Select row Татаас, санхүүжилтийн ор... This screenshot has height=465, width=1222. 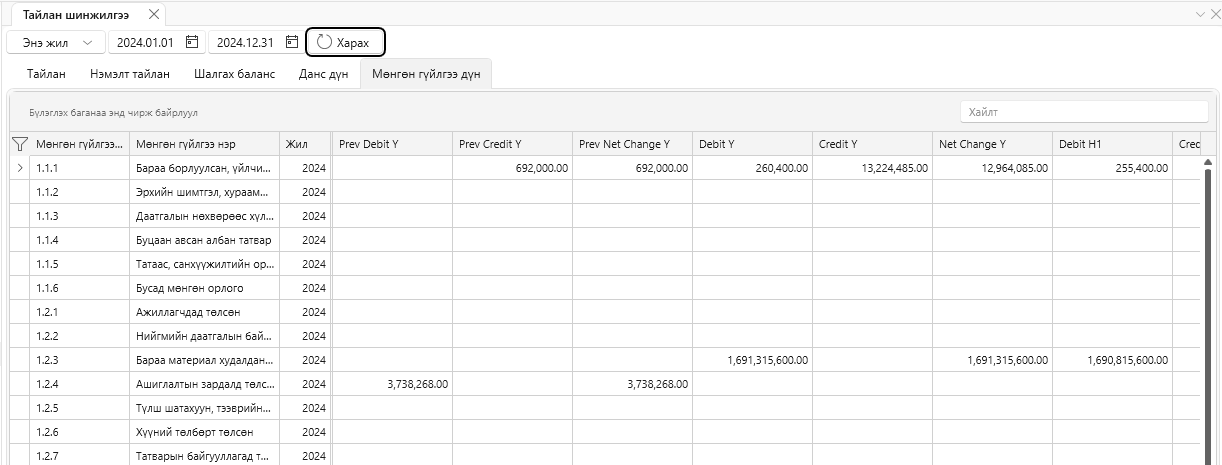[x=204, y=264]
